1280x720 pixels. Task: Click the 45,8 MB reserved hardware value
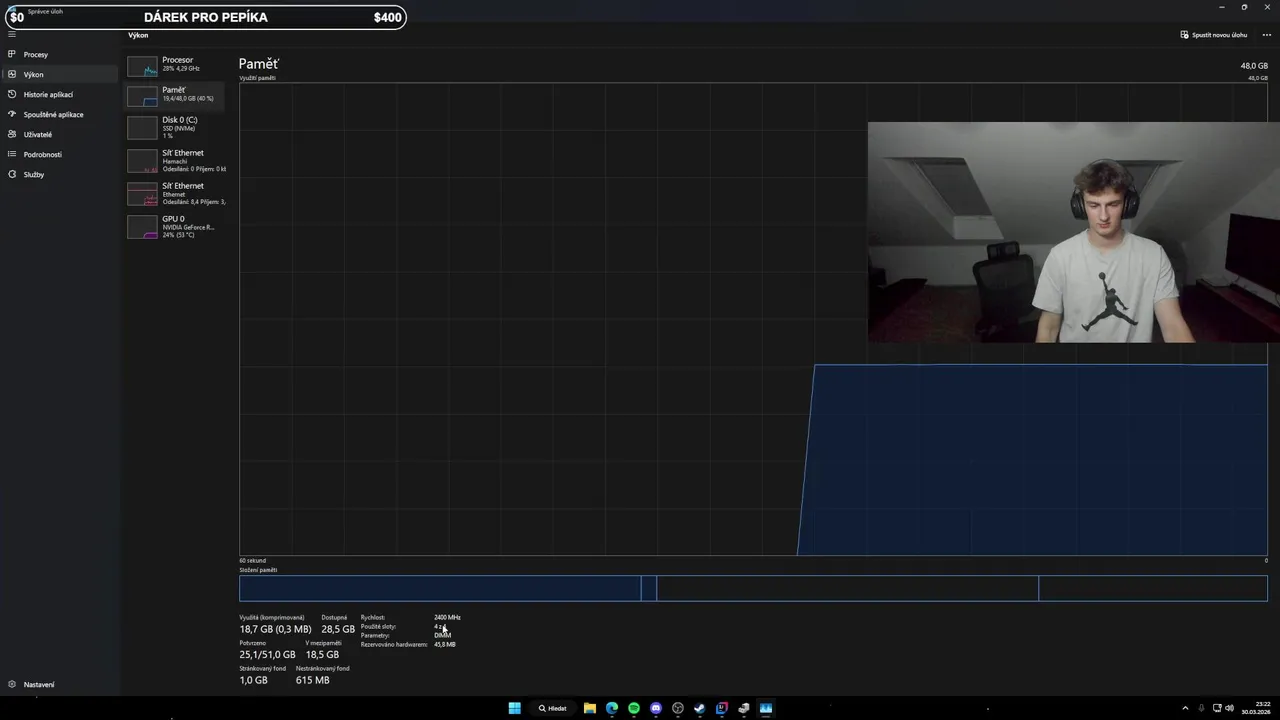444,644
